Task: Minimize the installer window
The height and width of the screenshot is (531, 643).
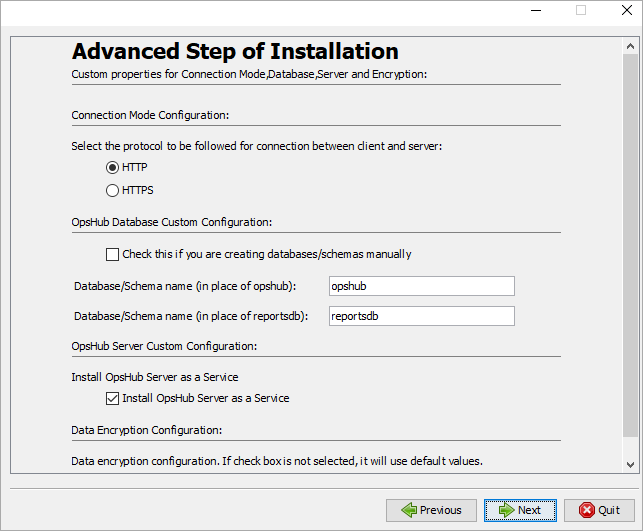Action: coord(535,10)
